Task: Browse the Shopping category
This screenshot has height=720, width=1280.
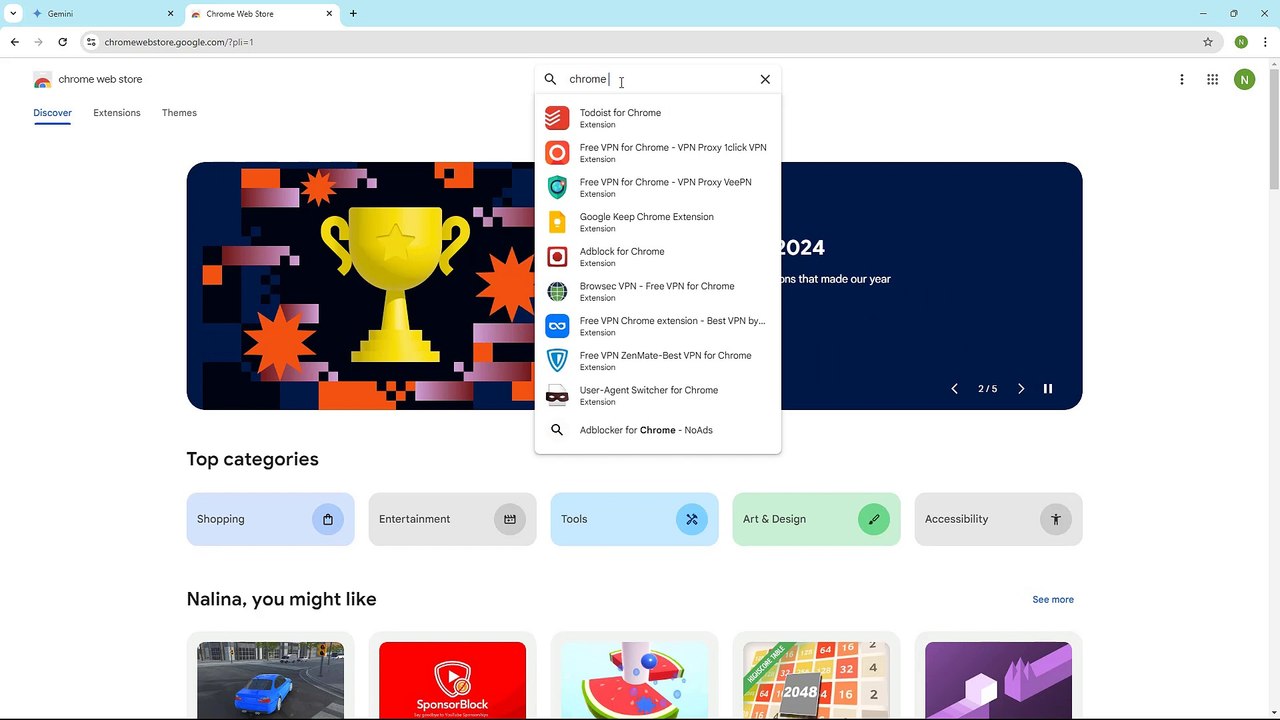Action: tap(270, 519)
